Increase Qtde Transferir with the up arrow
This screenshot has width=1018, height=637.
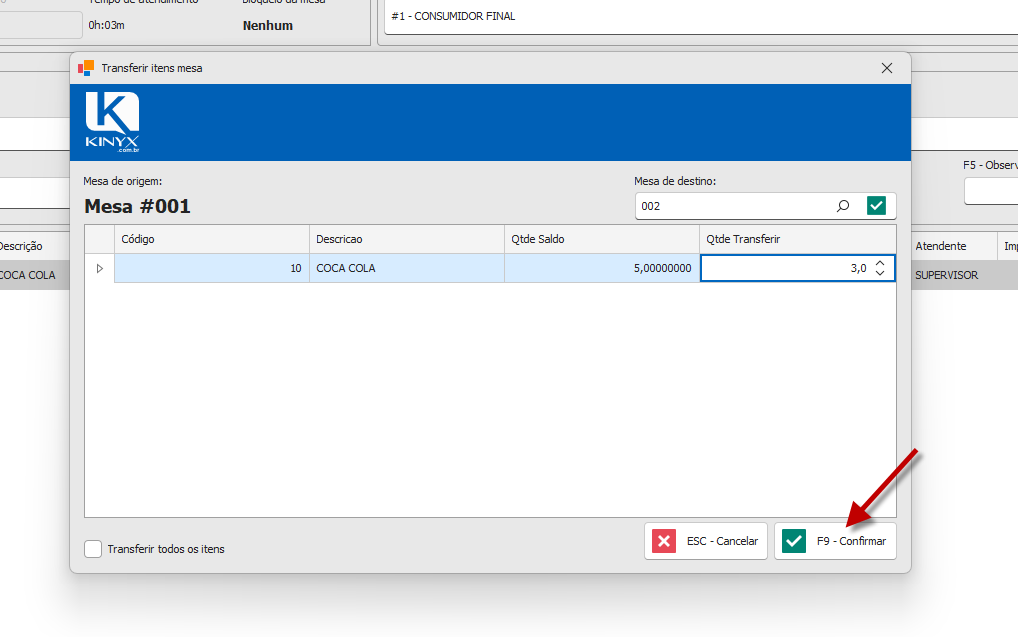tap(880, 264)
